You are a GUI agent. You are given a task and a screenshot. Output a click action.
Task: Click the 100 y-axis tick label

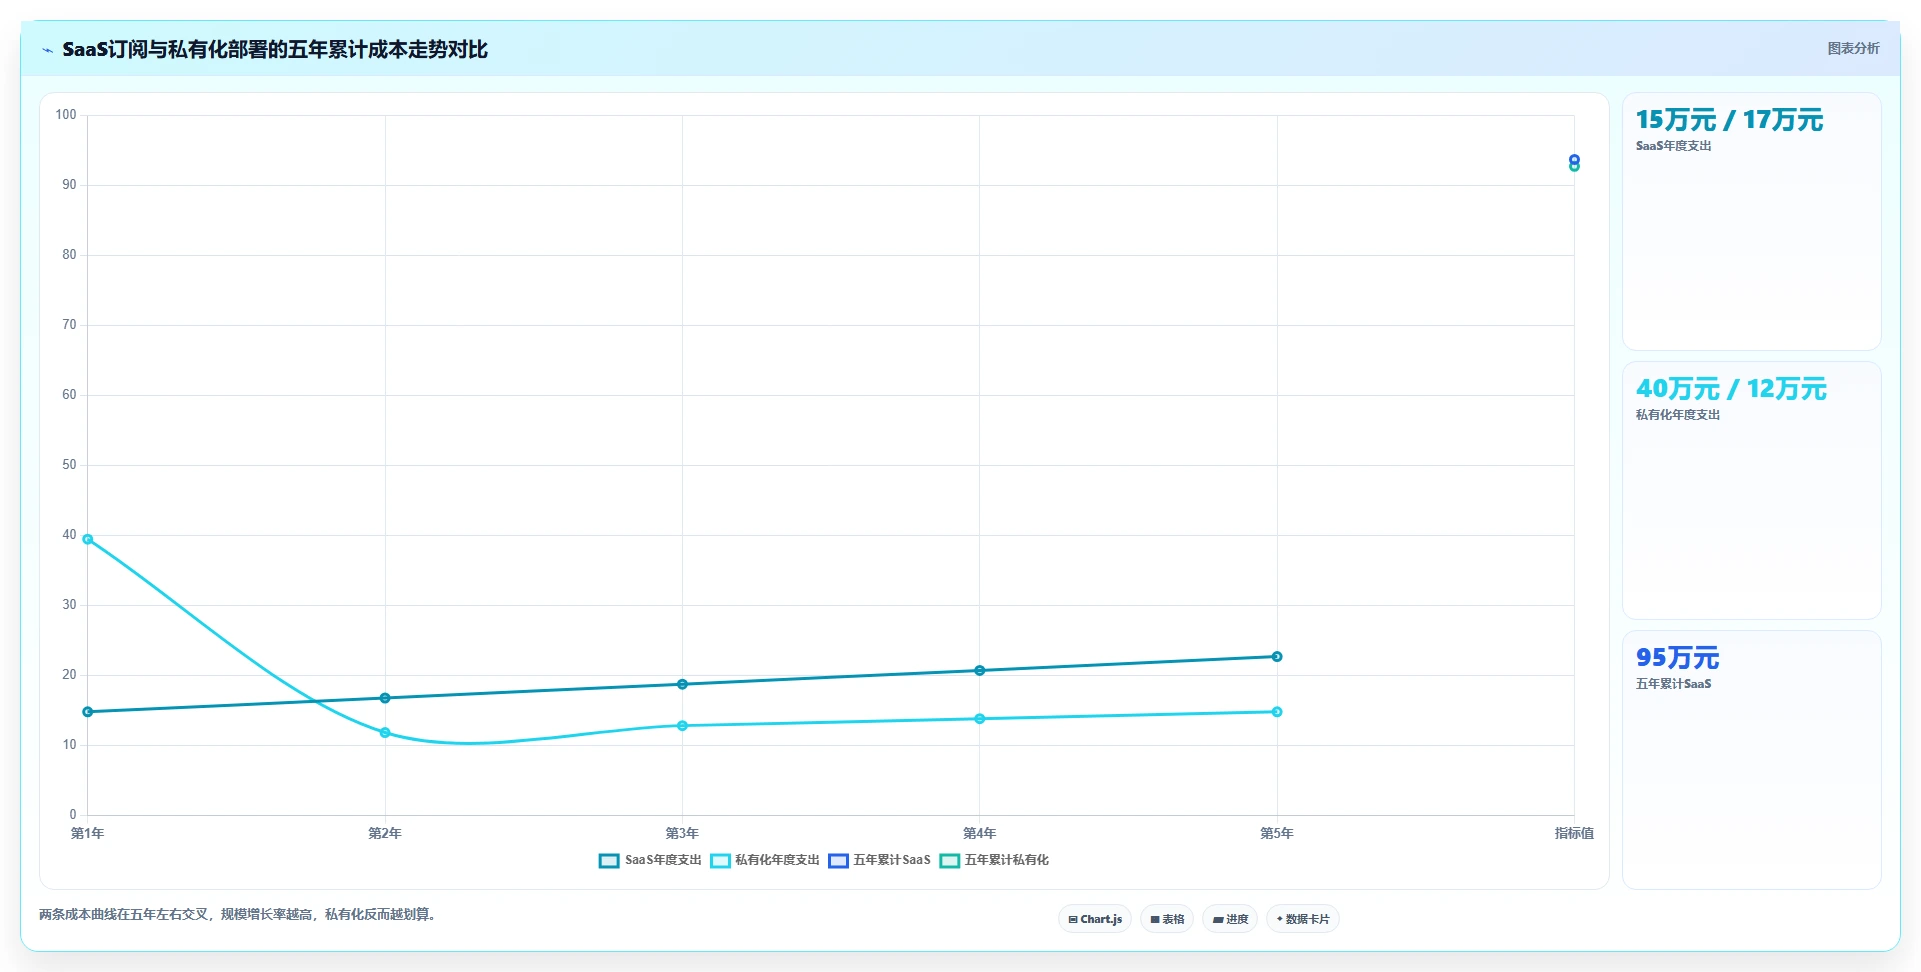tap(66, 115)
